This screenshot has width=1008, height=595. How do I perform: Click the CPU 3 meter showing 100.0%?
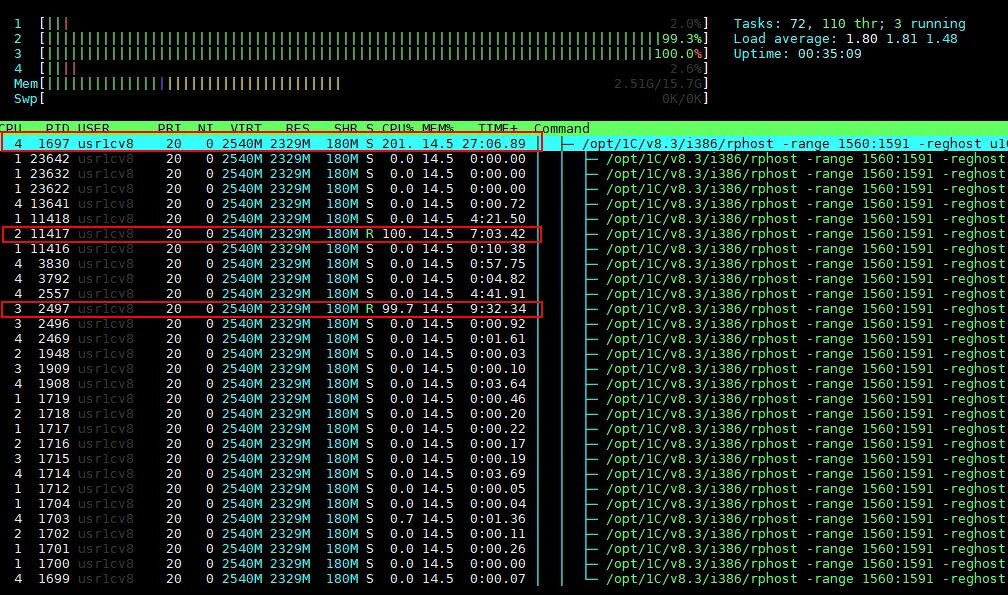coord(361,53)
